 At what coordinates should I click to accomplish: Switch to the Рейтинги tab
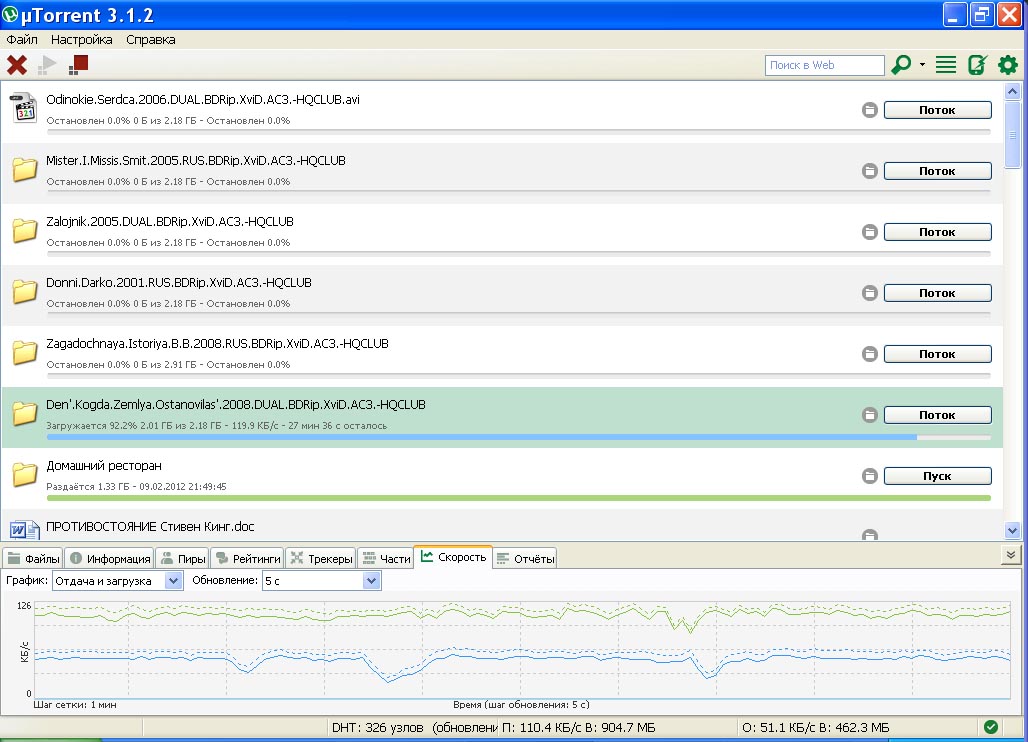pos(248,558)
